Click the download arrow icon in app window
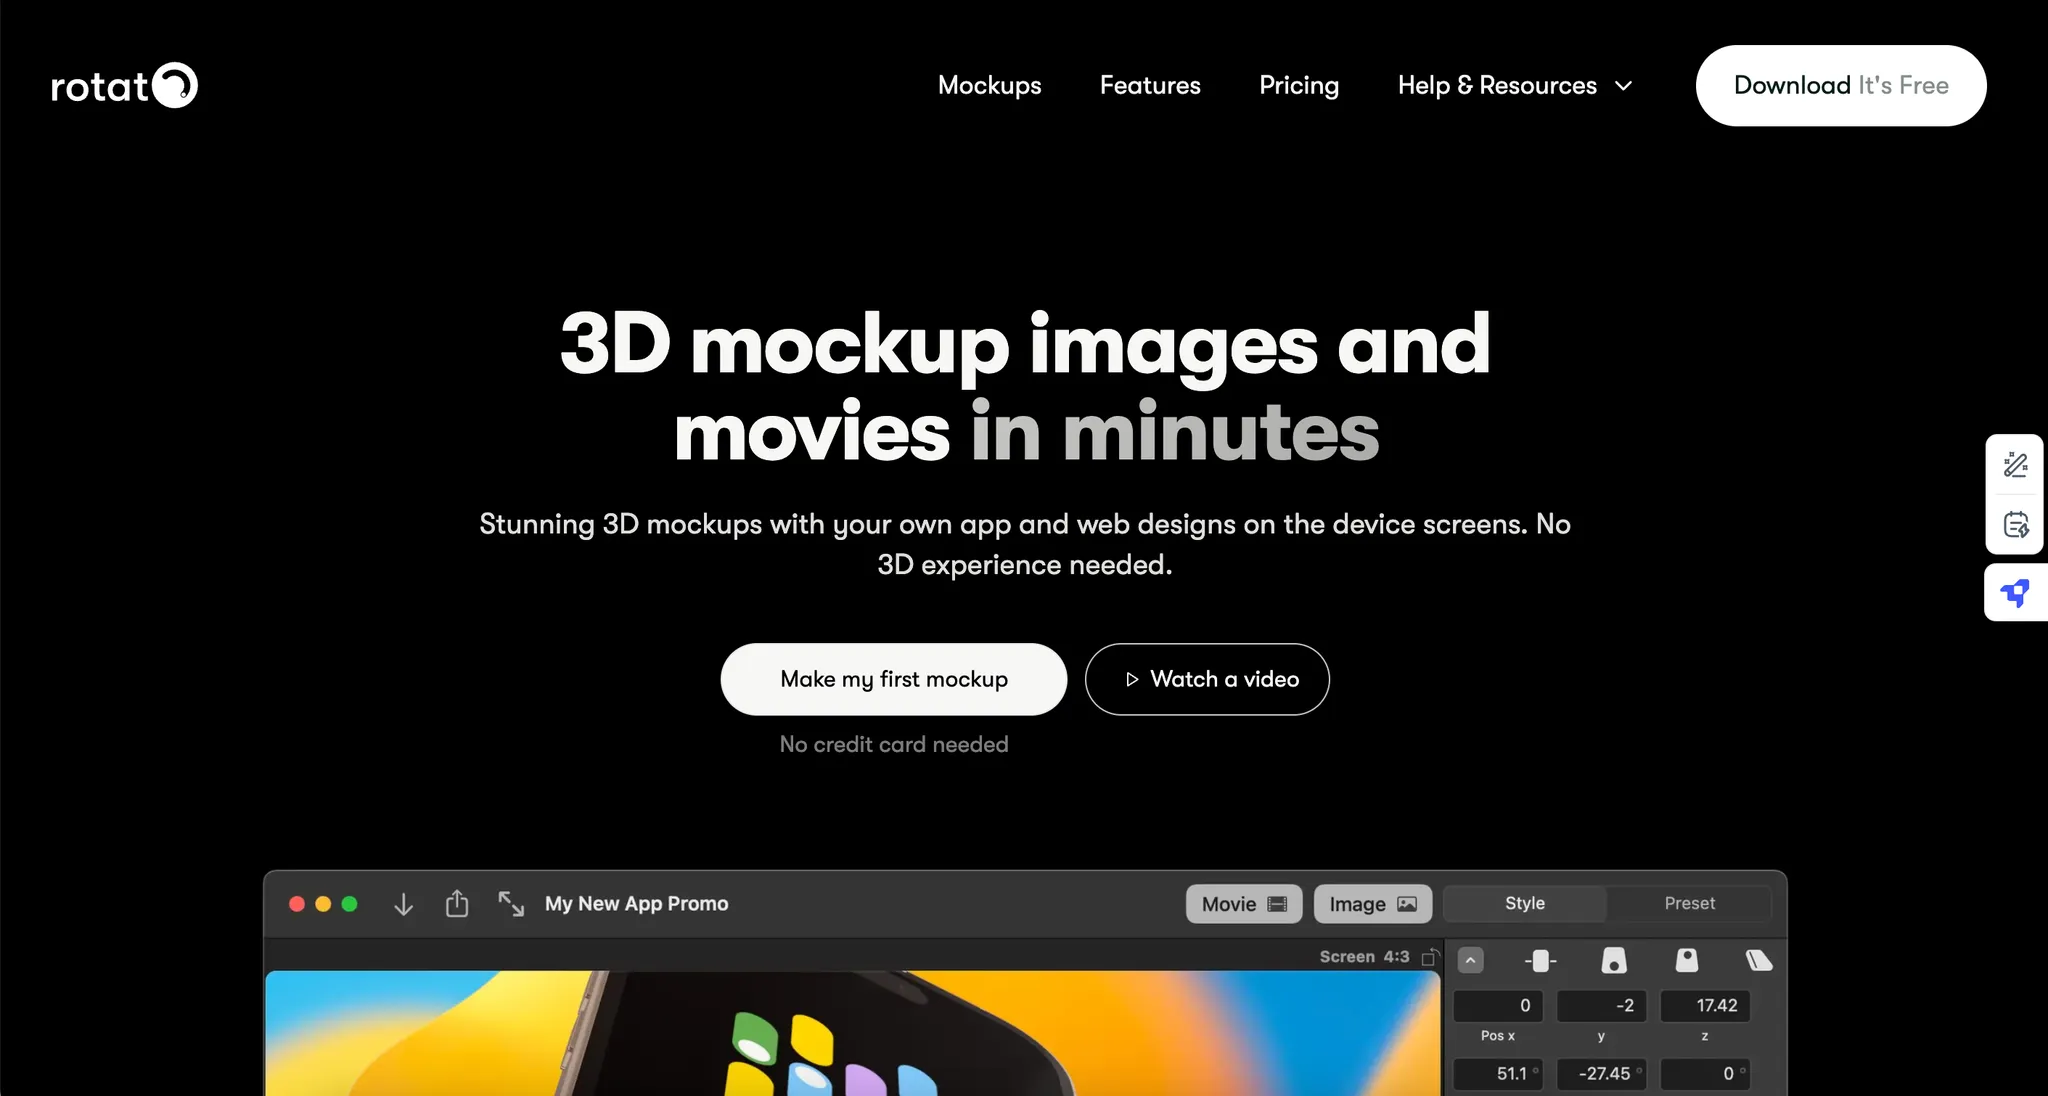This screenshot has height=1096, width=2048. (x=403, y=904)
